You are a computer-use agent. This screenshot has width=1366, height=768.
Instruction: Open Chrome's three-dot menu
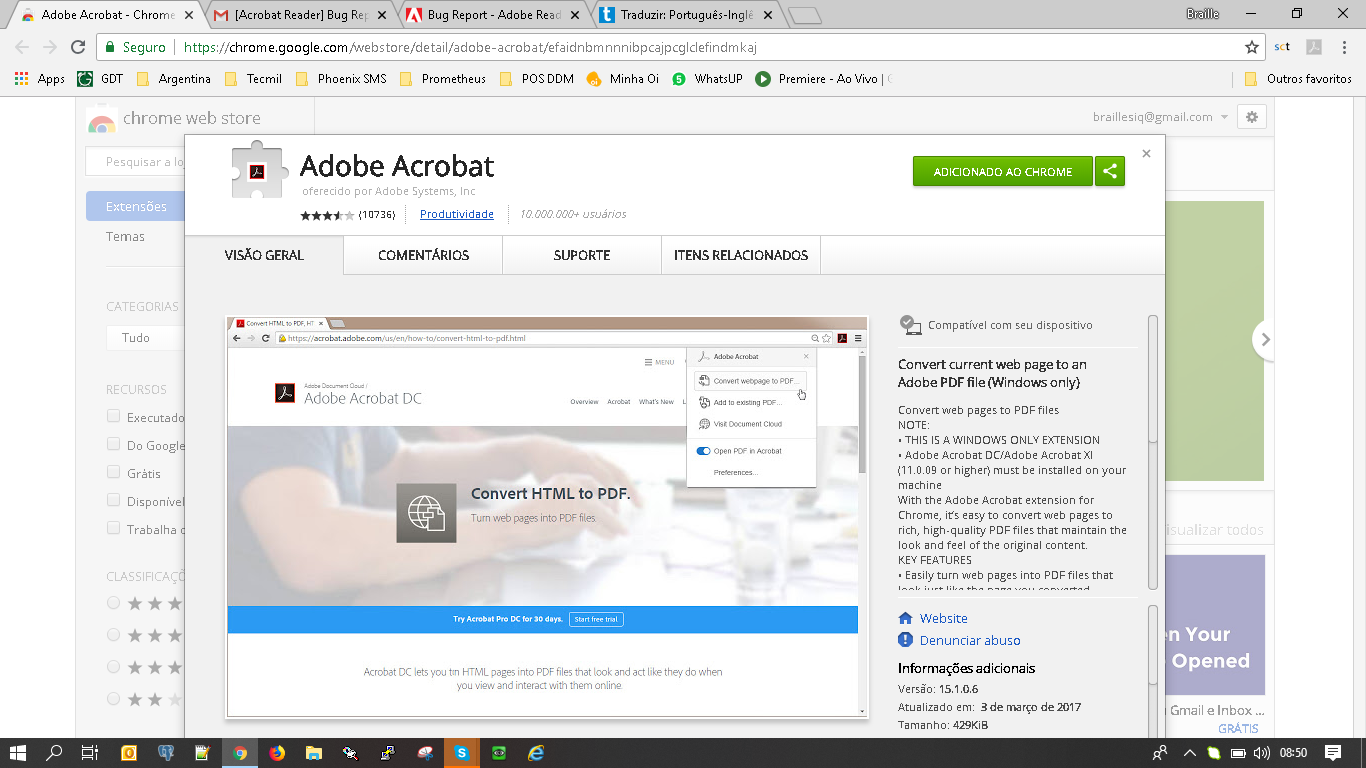pyautogui.click(x=1343, y=47)
